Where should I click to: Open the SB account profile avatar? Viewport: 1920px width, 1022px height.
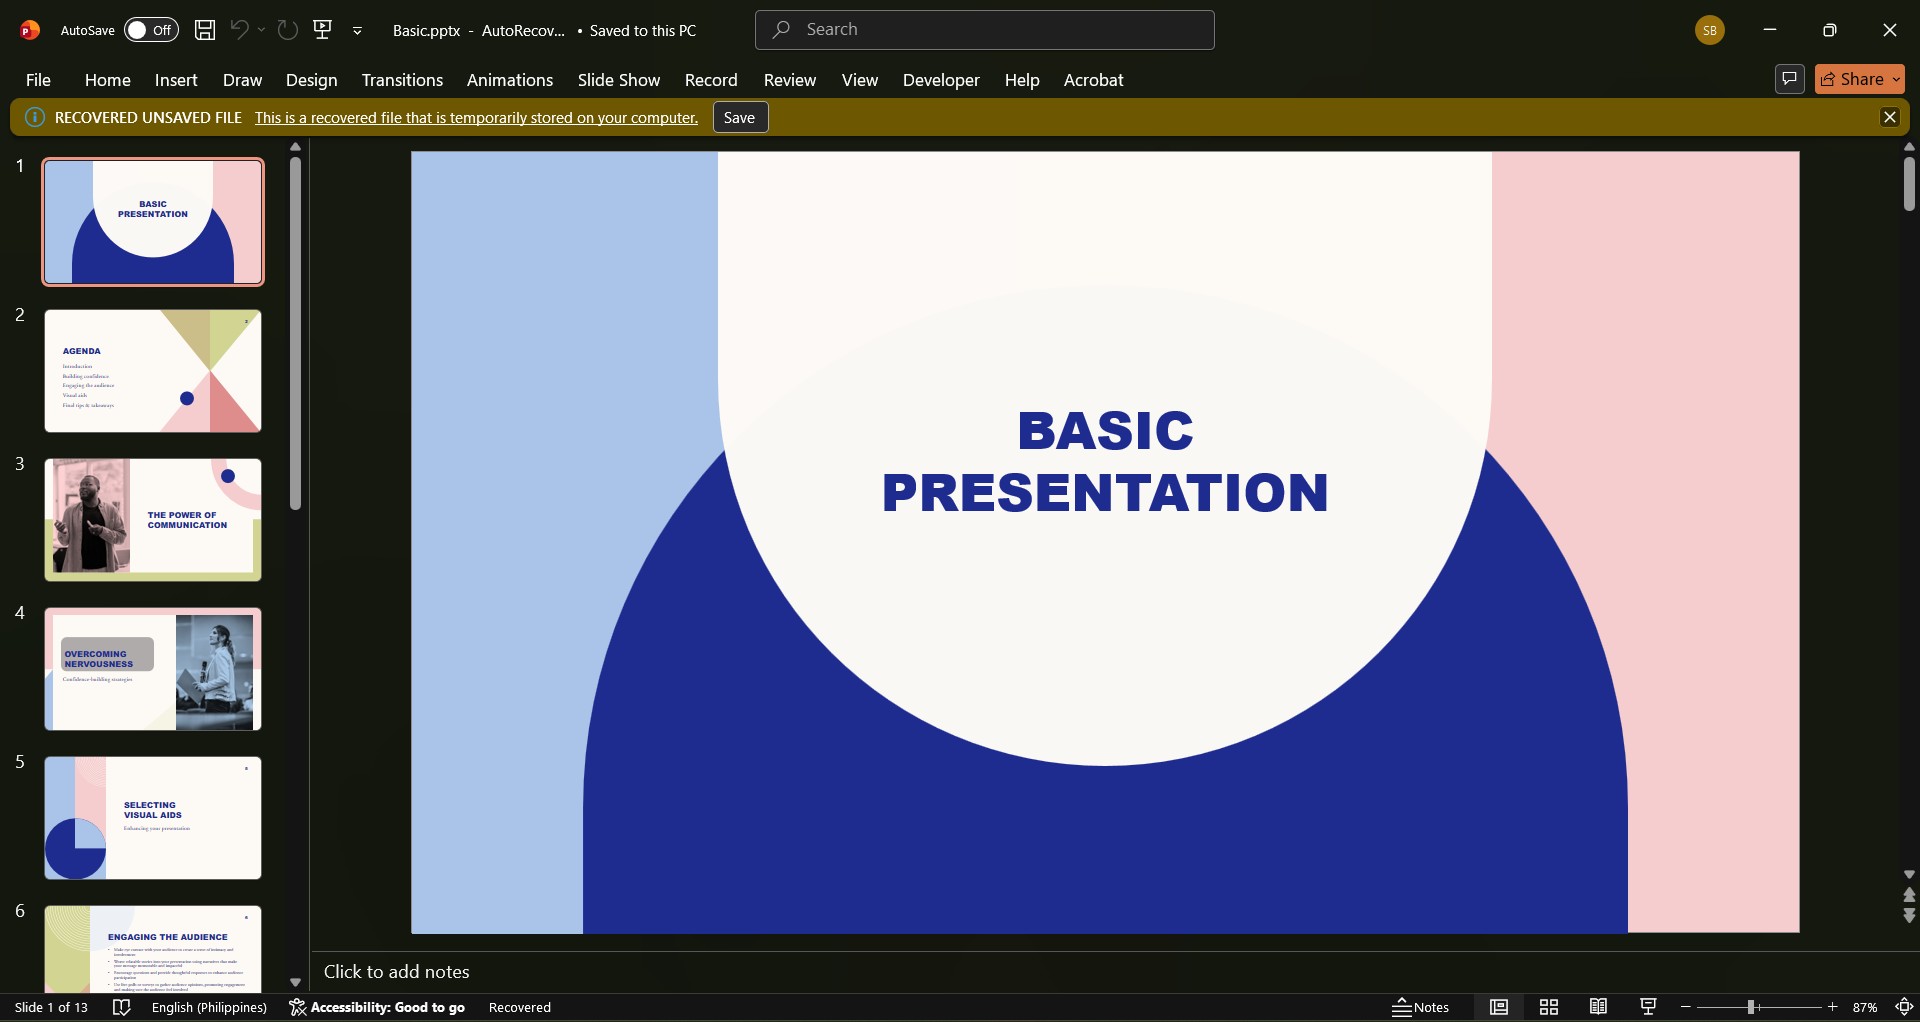pyautogui.click(x=1710, y=30)
